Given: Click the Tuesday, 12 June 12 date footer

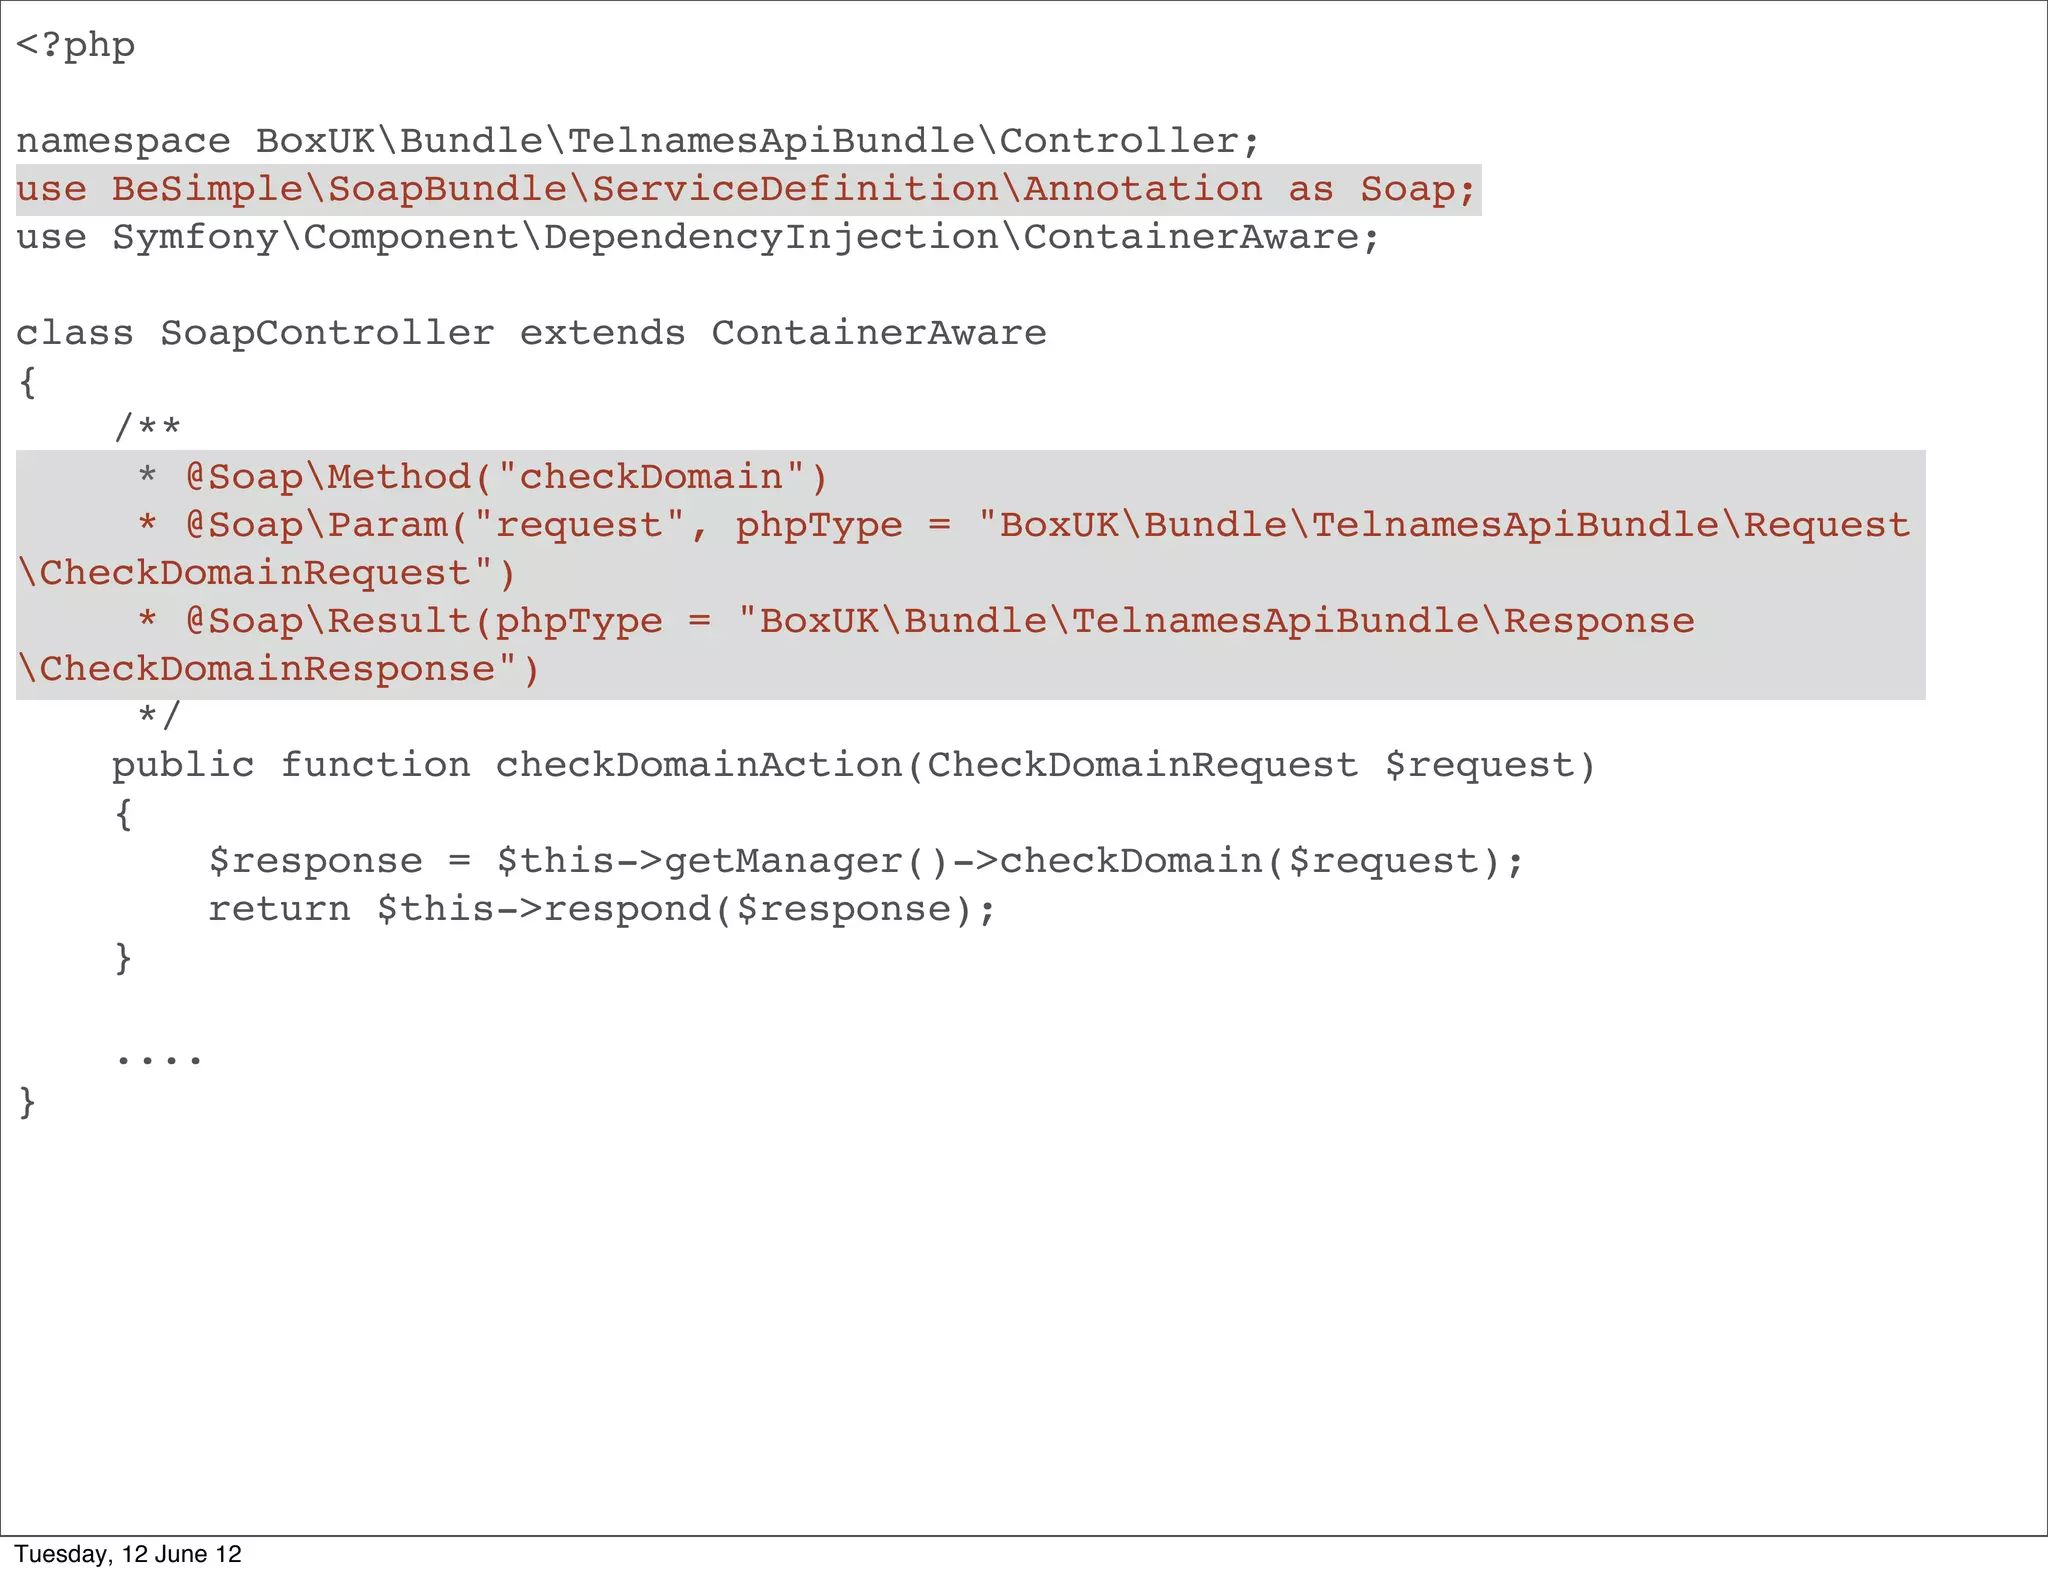Looking at the screenshot, I should (128, 1554).
